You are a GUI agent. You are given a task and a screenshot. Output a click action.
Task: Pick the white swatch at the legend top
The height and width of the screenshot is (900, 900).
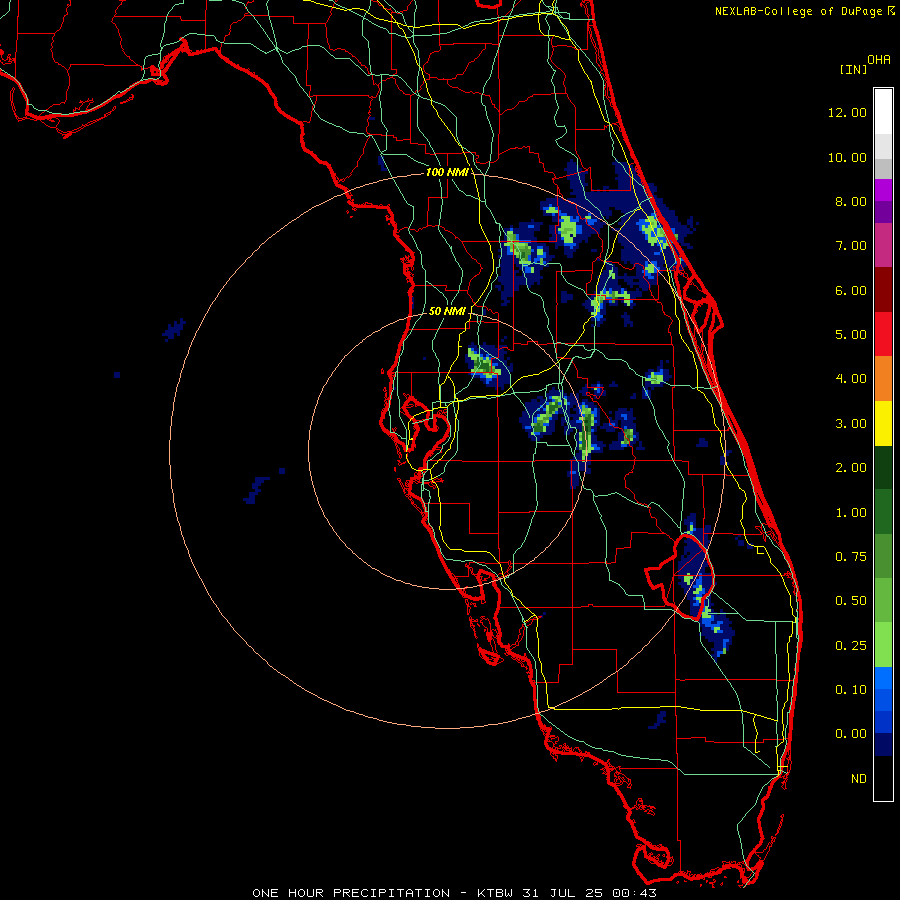point(883,111)
